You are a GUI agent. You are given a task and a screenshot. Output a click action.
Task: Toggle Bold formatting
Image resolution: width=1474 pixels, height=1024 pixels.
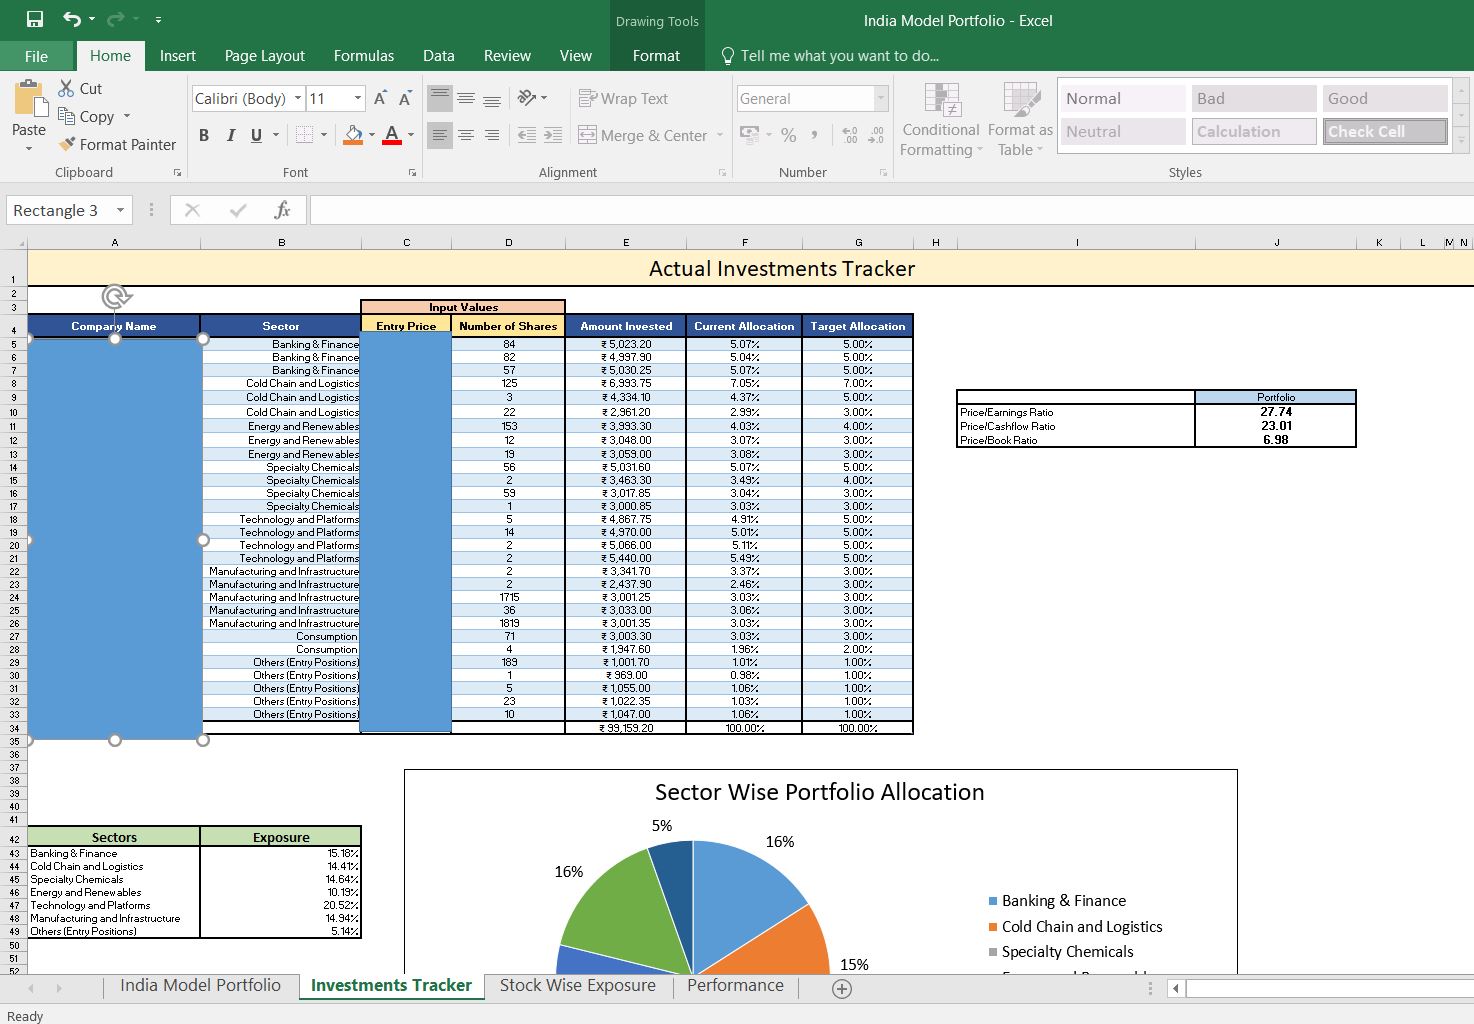click(204, 135)
